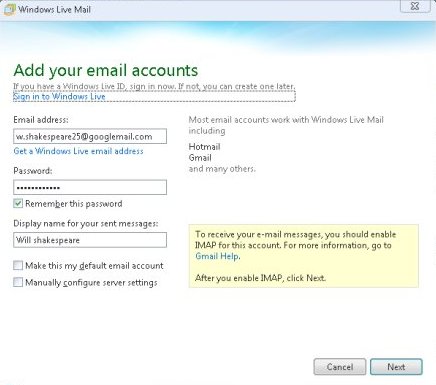Focus the Email address field
Viewport: 436px width, 385px height.
click(90, 136)
